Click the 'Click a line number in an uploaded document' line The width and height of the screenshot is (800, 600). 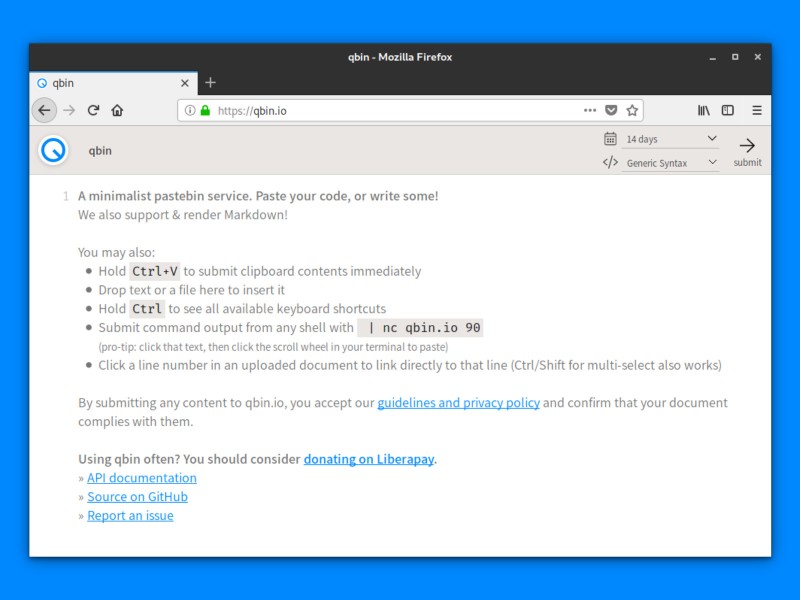[x=410, y=365]
